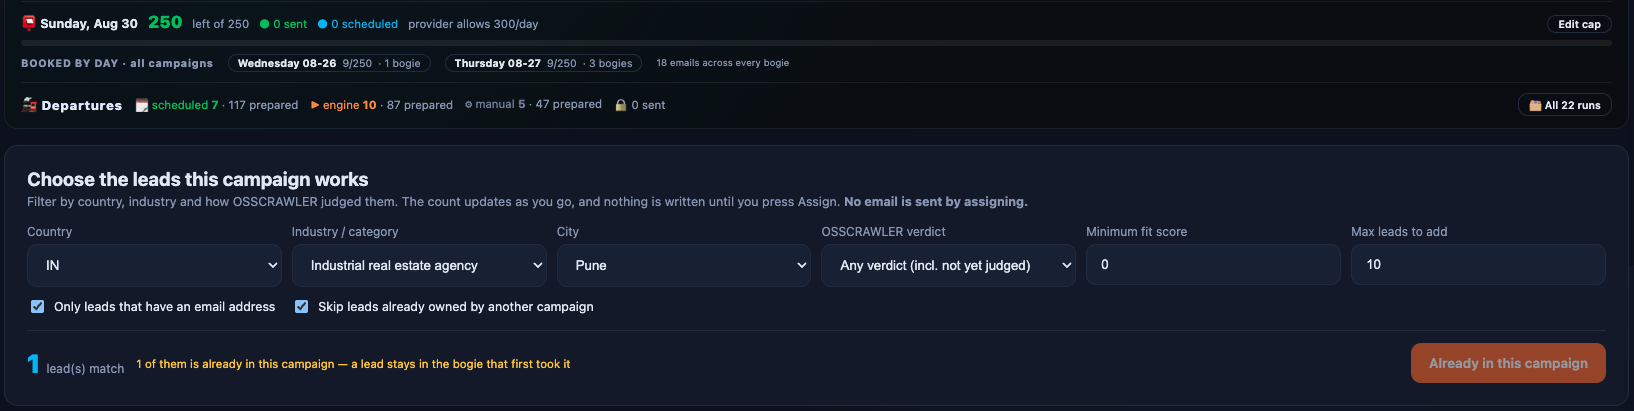Click the '1 lead(s) match' count

click(75, 364)
